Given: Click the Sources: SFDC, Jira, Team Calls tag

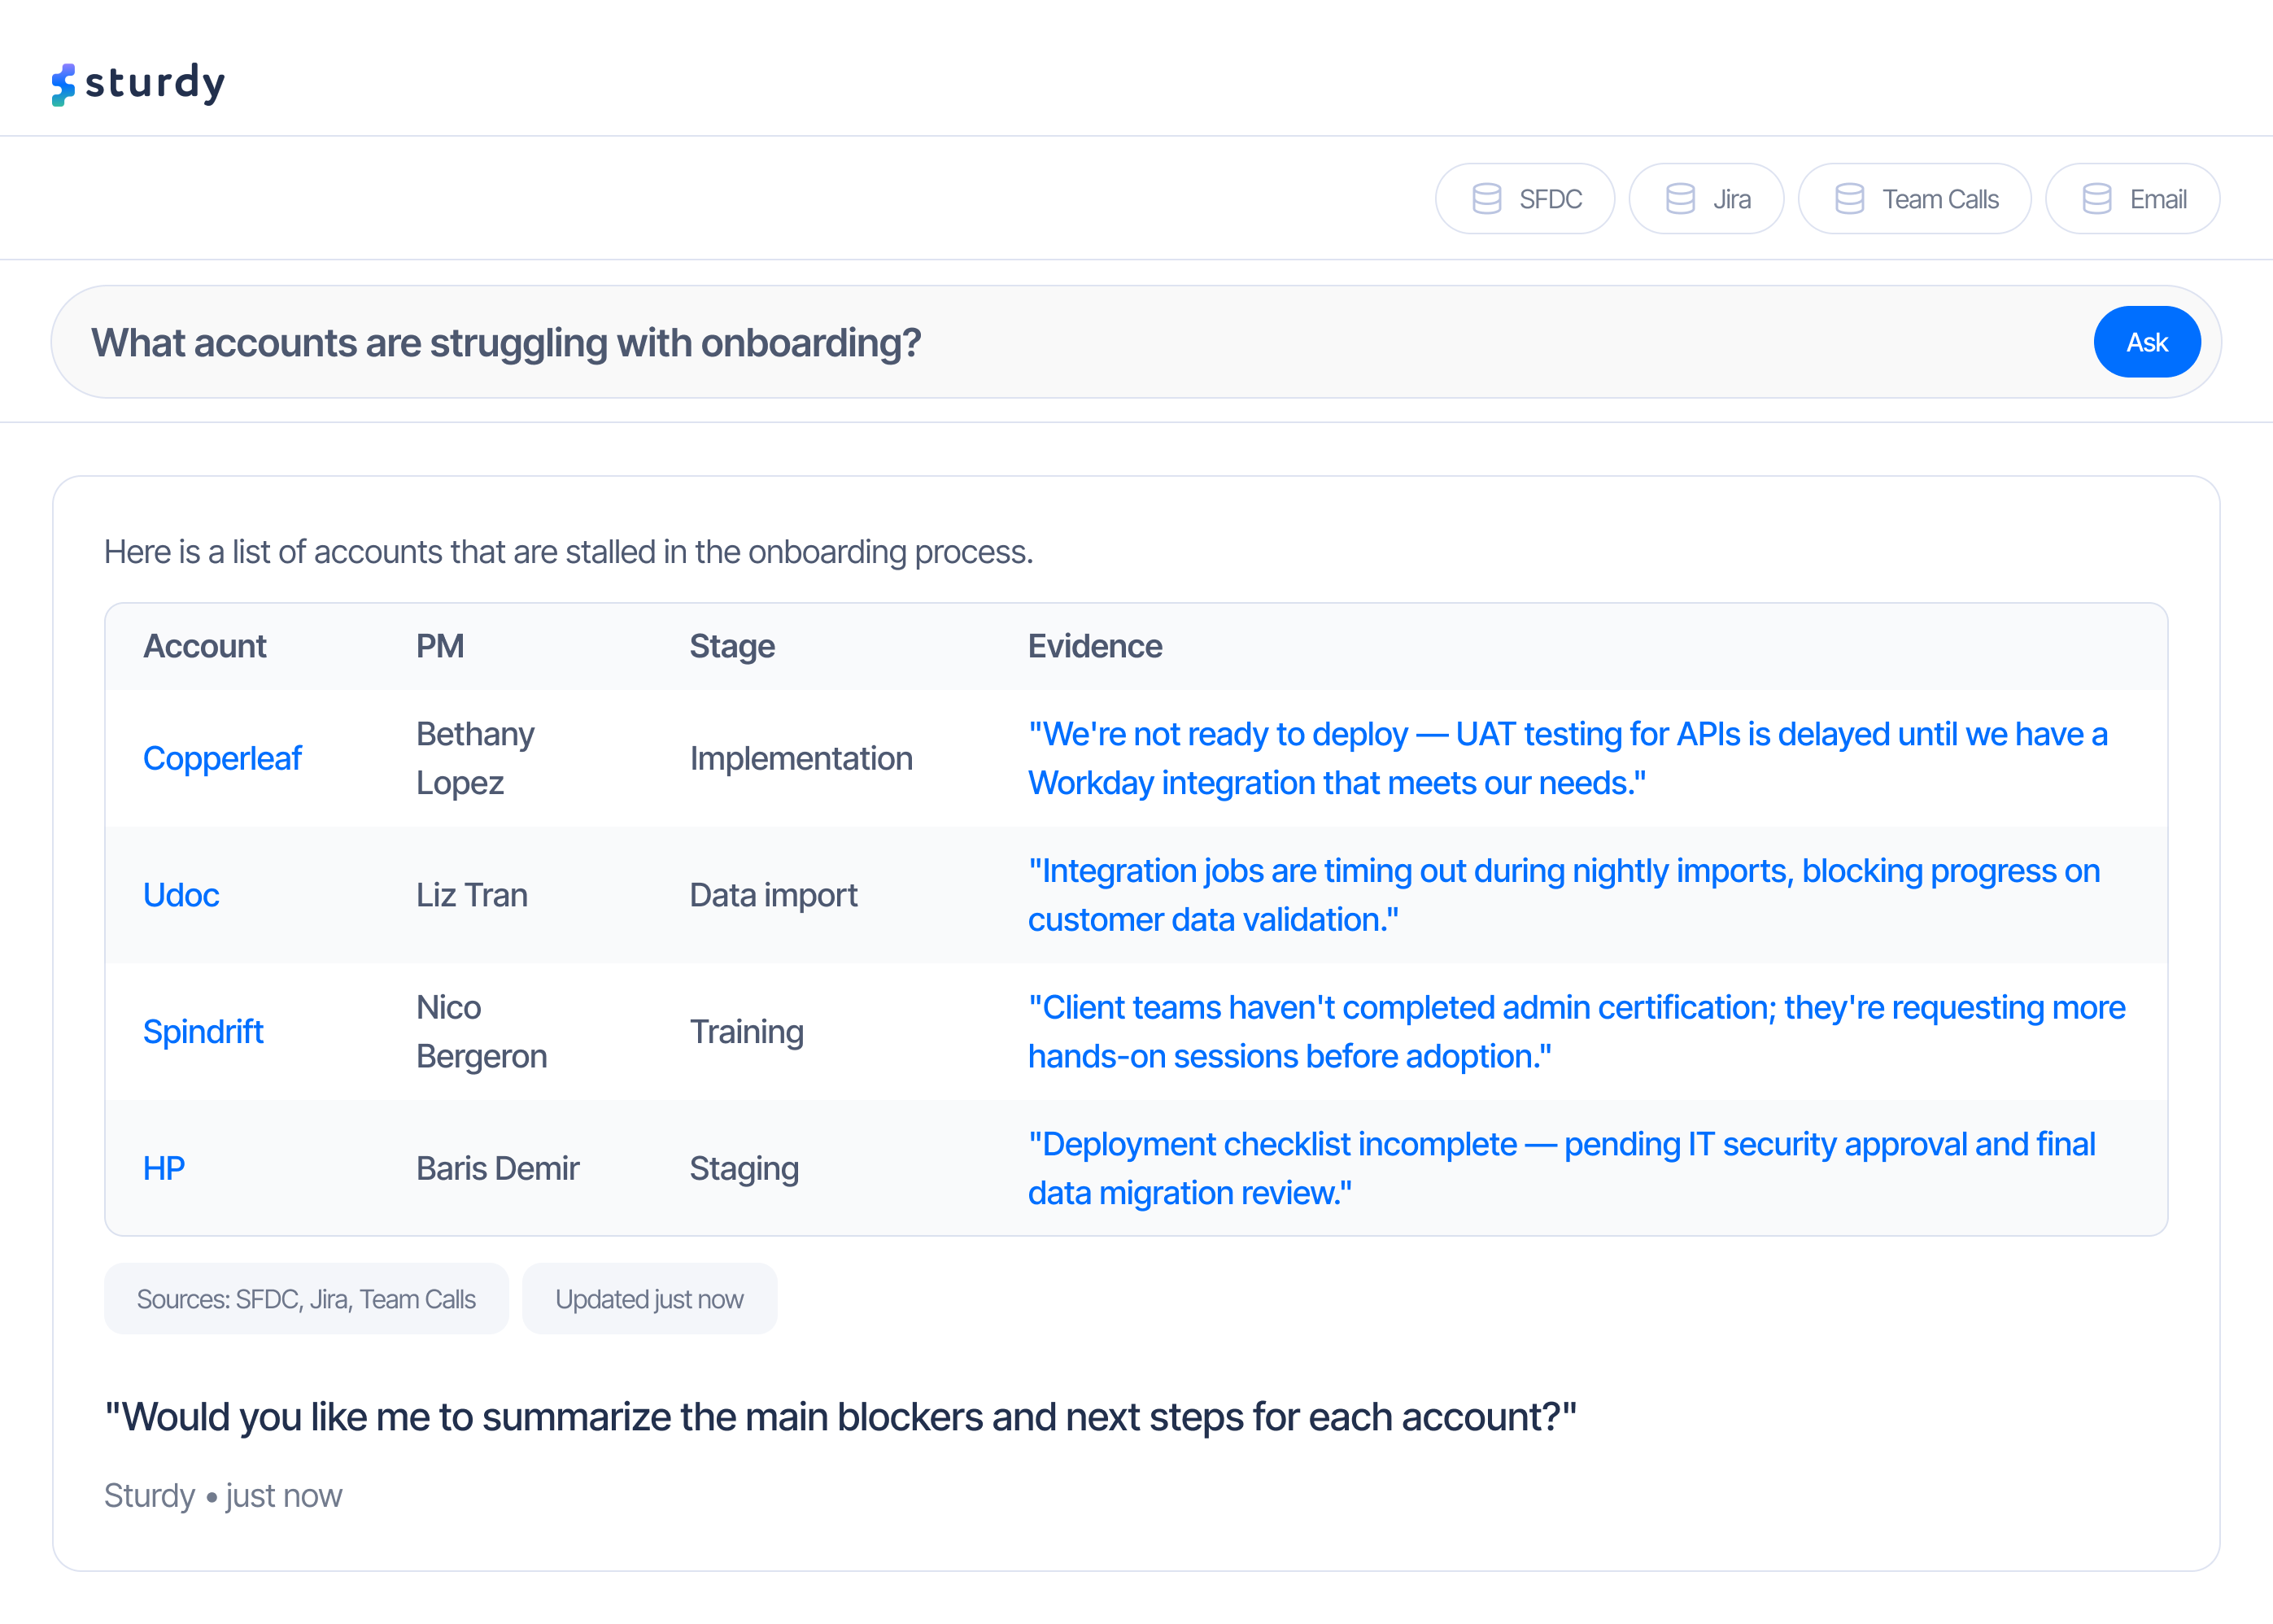Looking at the screenshot, I should (306, 1299).
